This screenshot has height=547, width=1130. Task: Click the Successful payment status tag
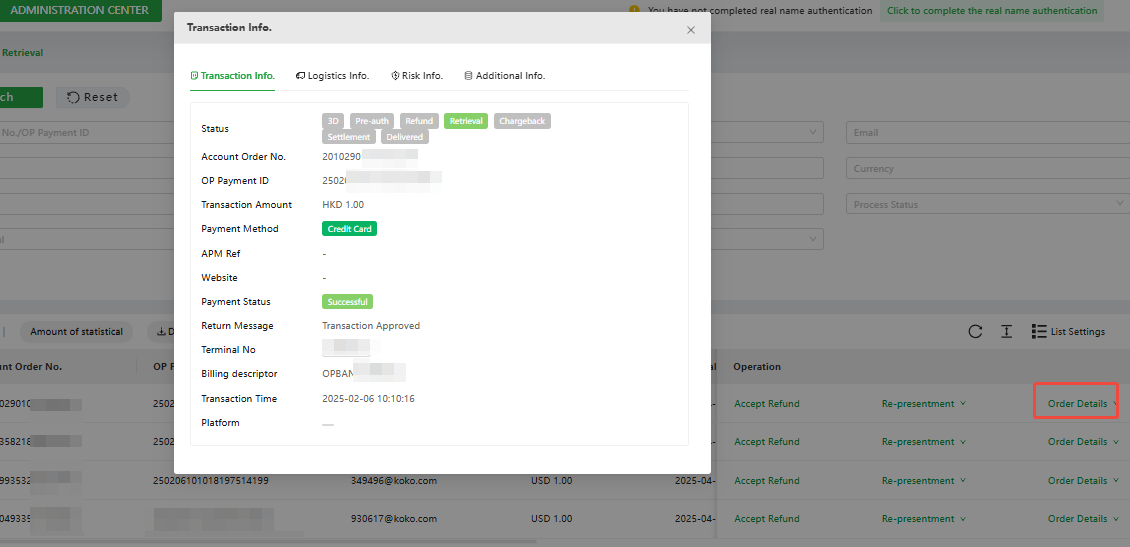pyautogui.click(x=347, y=302)
